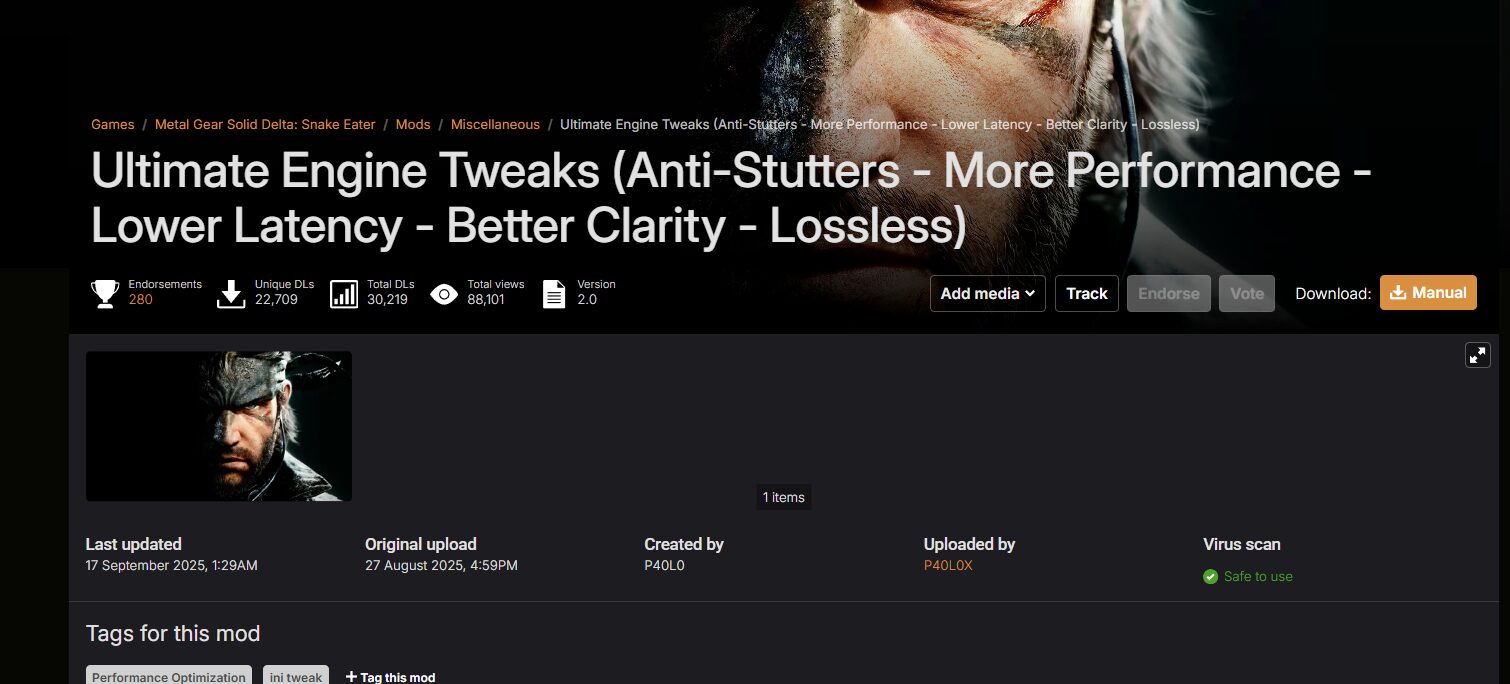The image size is (1510, 684).
Task: Click the plus icon beside Tag this mod
Action: 351,677
